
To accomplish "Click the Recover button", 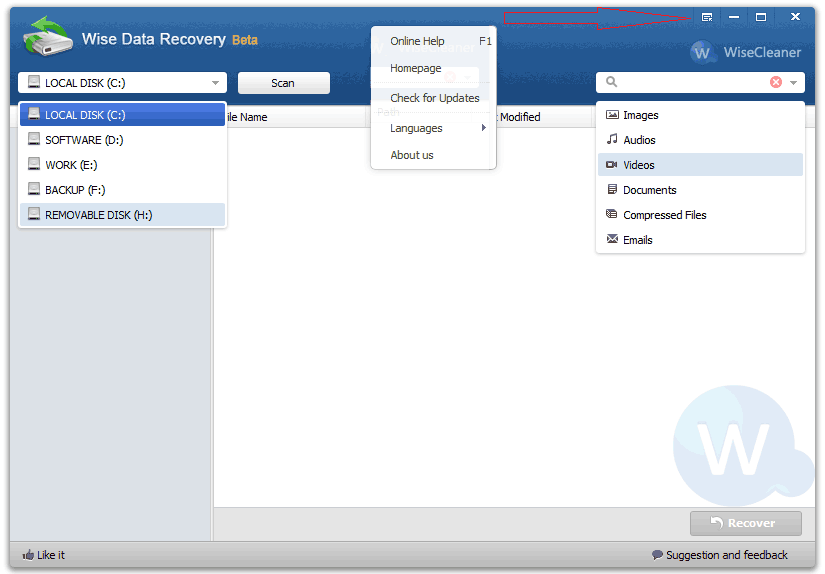I will point(746,523).
